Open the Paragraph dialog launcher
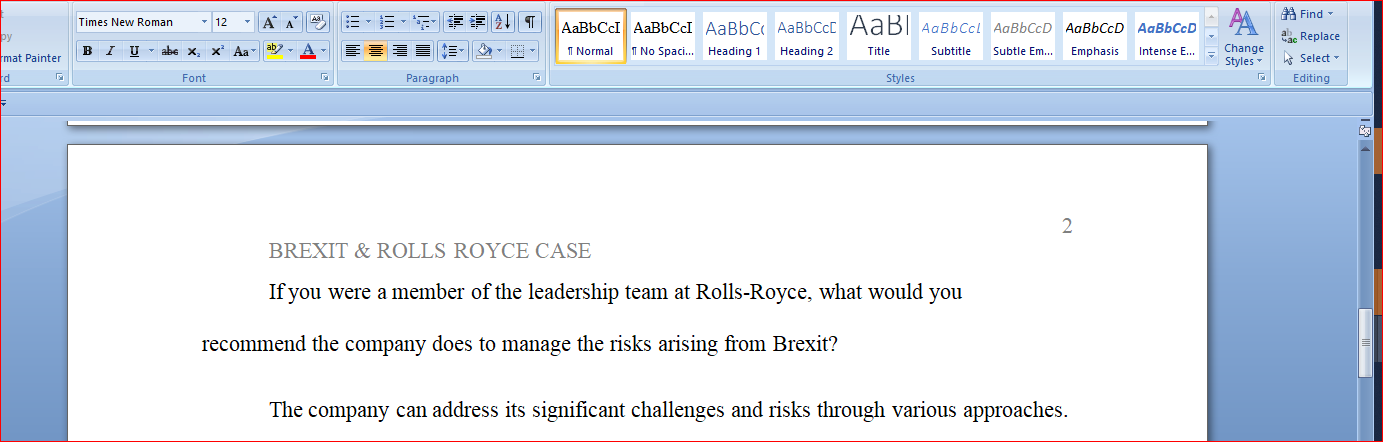 [536, 77]
